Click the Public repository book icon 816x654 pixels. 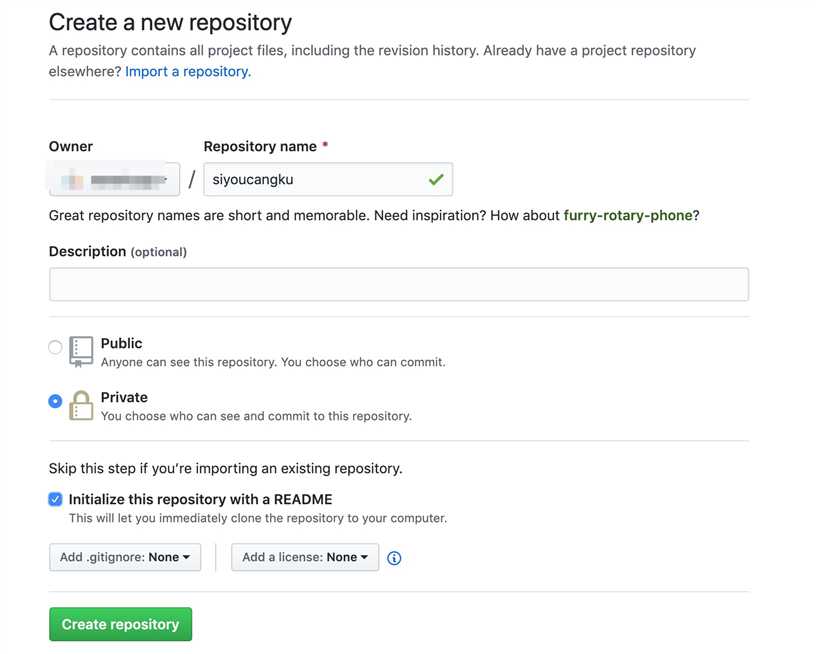click(x=81, y=352)
